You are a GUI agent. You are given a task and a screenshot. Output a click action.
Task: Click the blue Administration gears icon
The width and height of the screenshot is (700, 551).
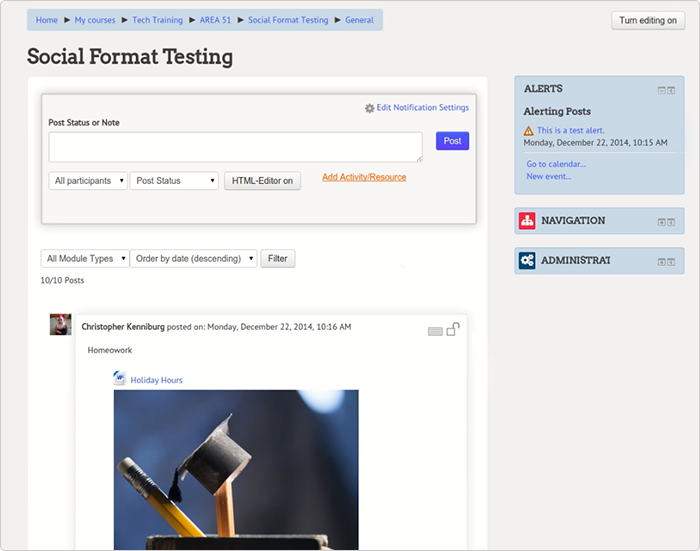coord(527,260)
